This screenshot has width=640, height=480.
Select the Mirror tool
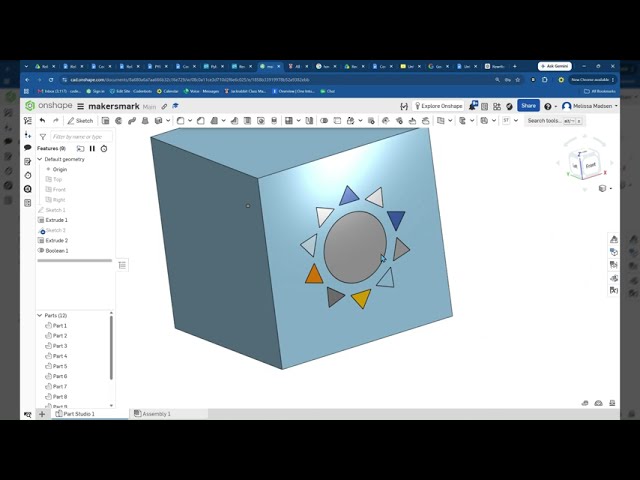pos(309,120)
